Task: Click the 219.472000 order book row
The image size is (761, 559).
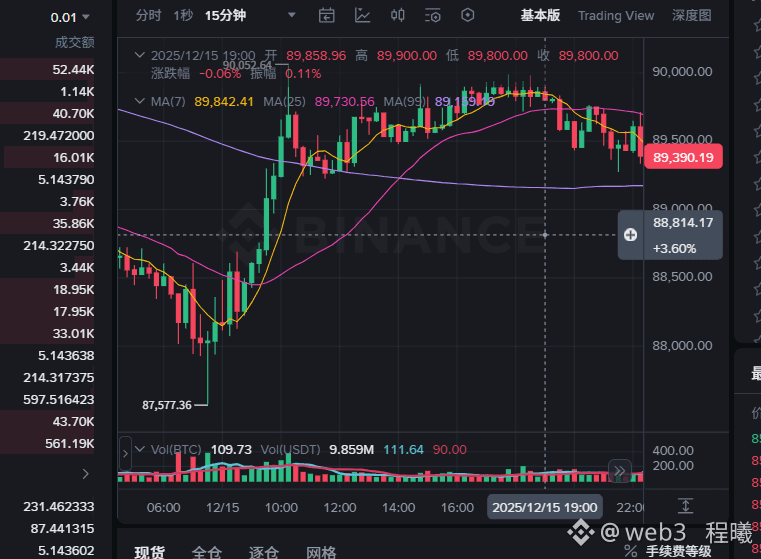Action: [48, 135]
